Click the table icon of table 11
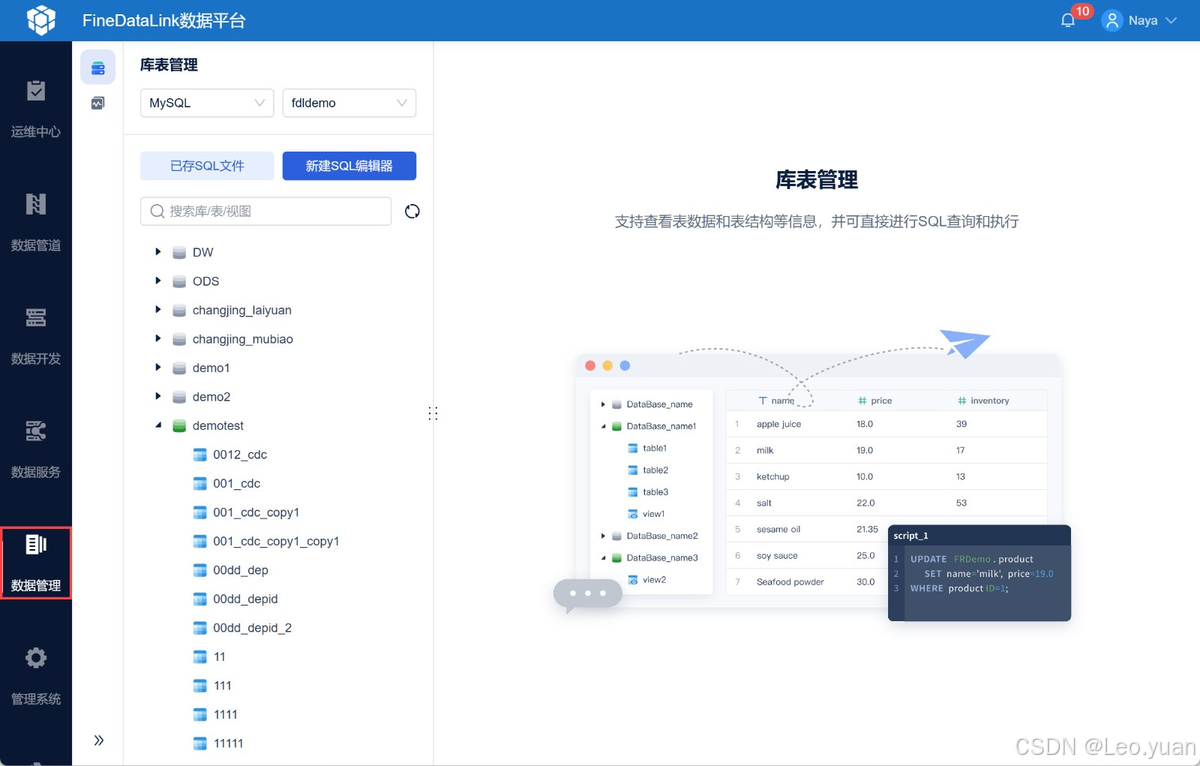The height and width of the screenshot is (766, 1200). pyautogui.click(x=199, y=657)
